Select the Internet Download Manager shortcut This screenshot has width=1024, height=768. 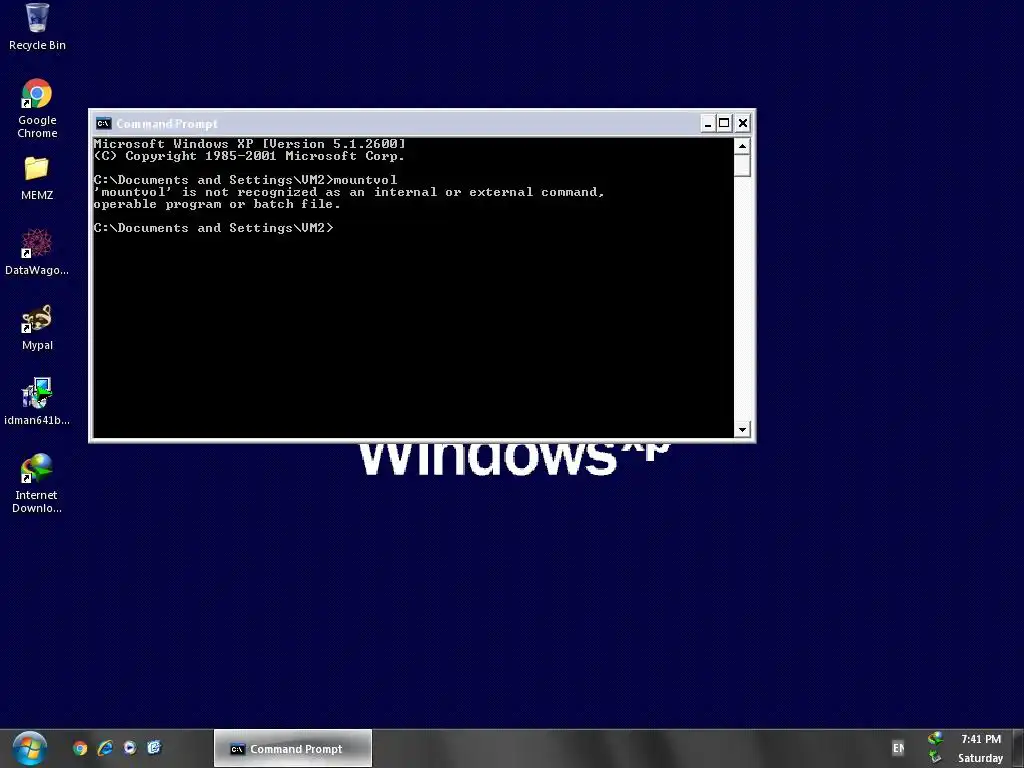coord(37,483)
